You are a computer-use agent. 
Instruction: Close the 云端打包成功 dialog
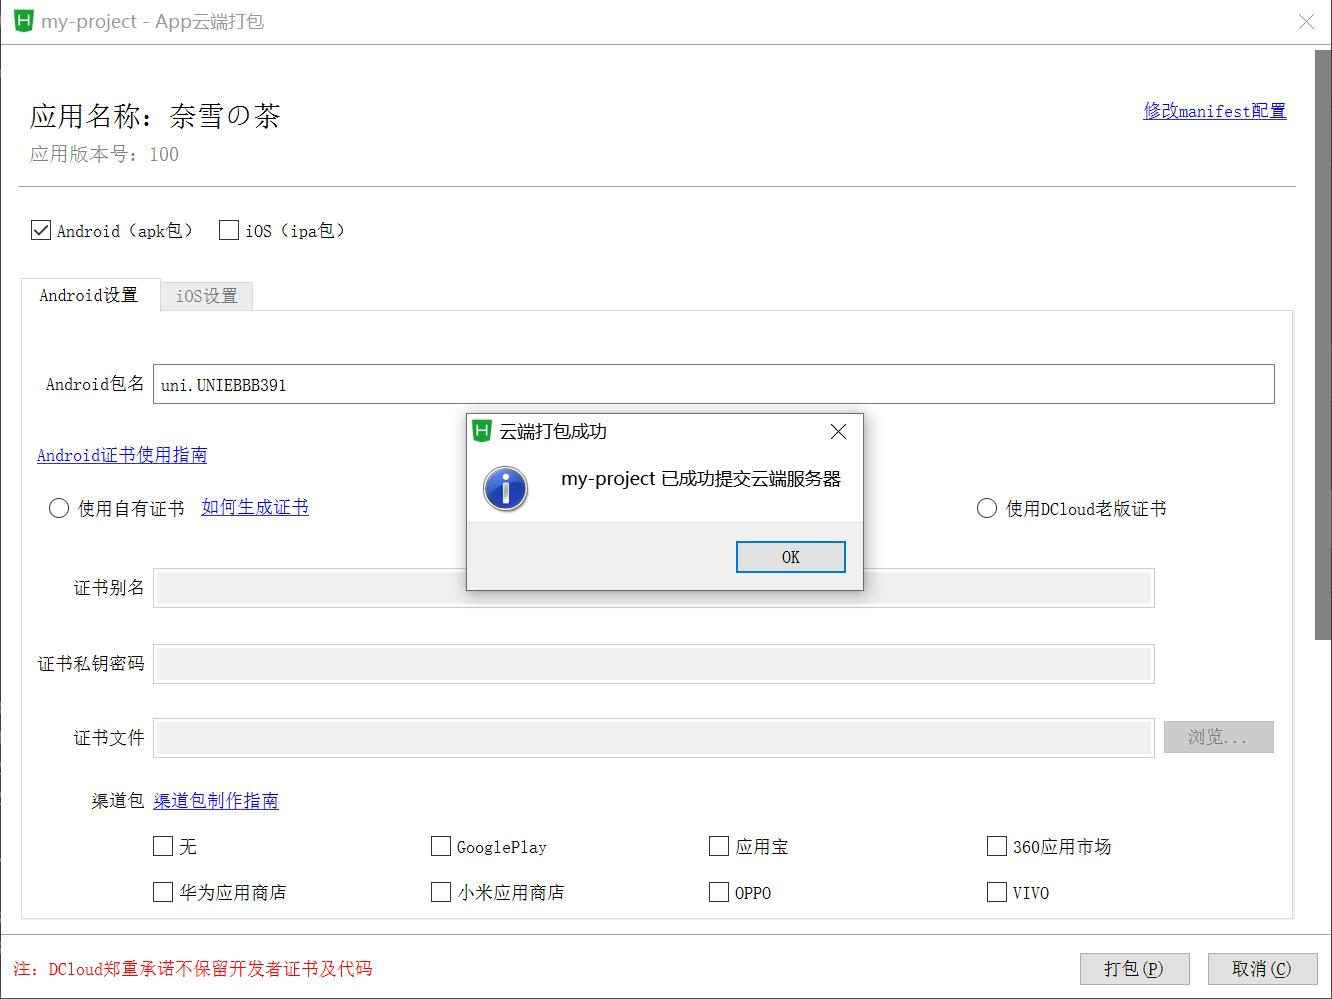tap(838, 431)
